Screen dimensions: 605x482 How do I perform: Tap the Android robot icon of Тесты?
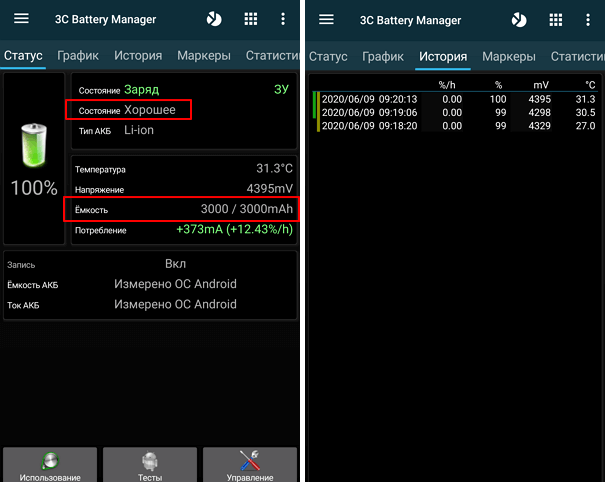pyautogui.click(x=150, y=461)
